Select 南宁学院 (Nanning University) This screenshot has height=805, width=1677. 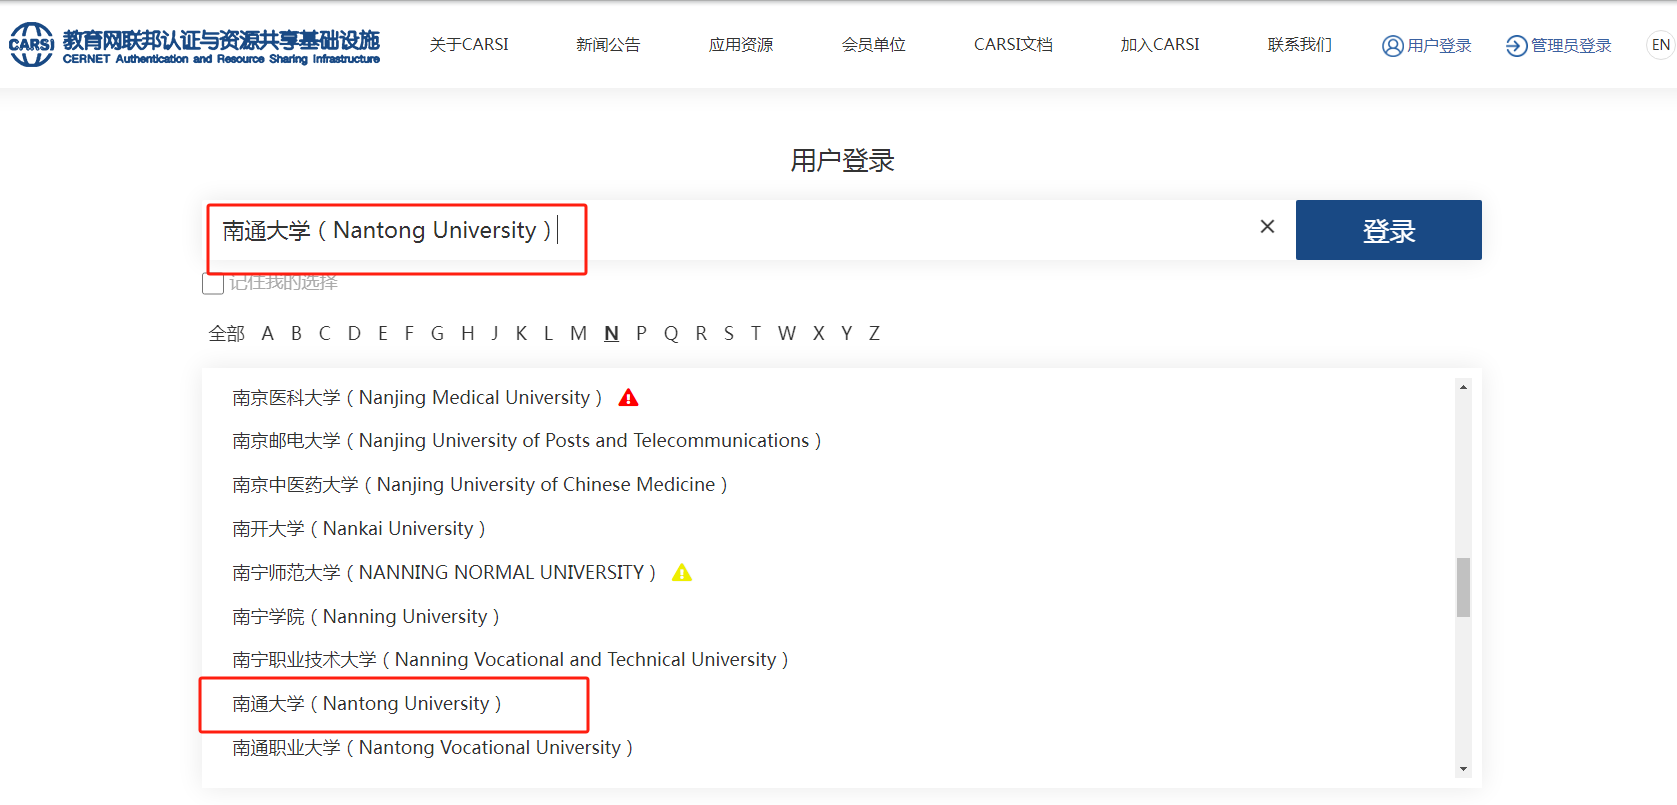[x=366, y=617]
